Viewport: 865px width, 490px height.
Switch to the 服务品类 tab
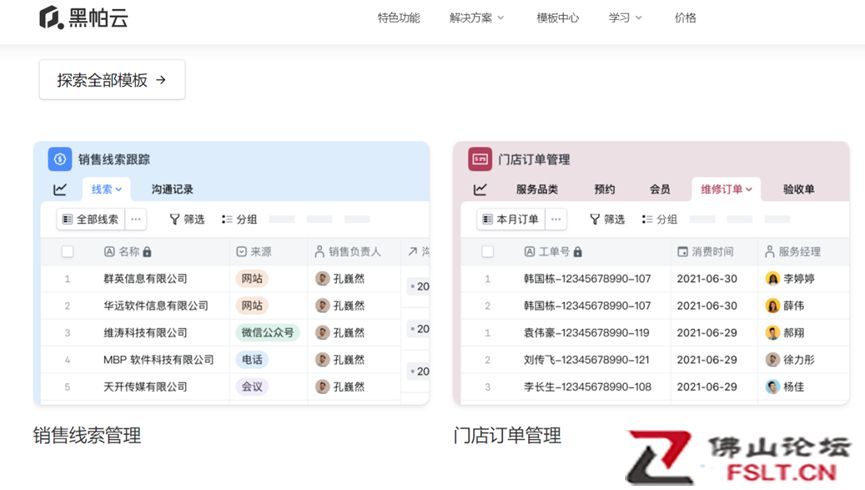pos(537,189)
